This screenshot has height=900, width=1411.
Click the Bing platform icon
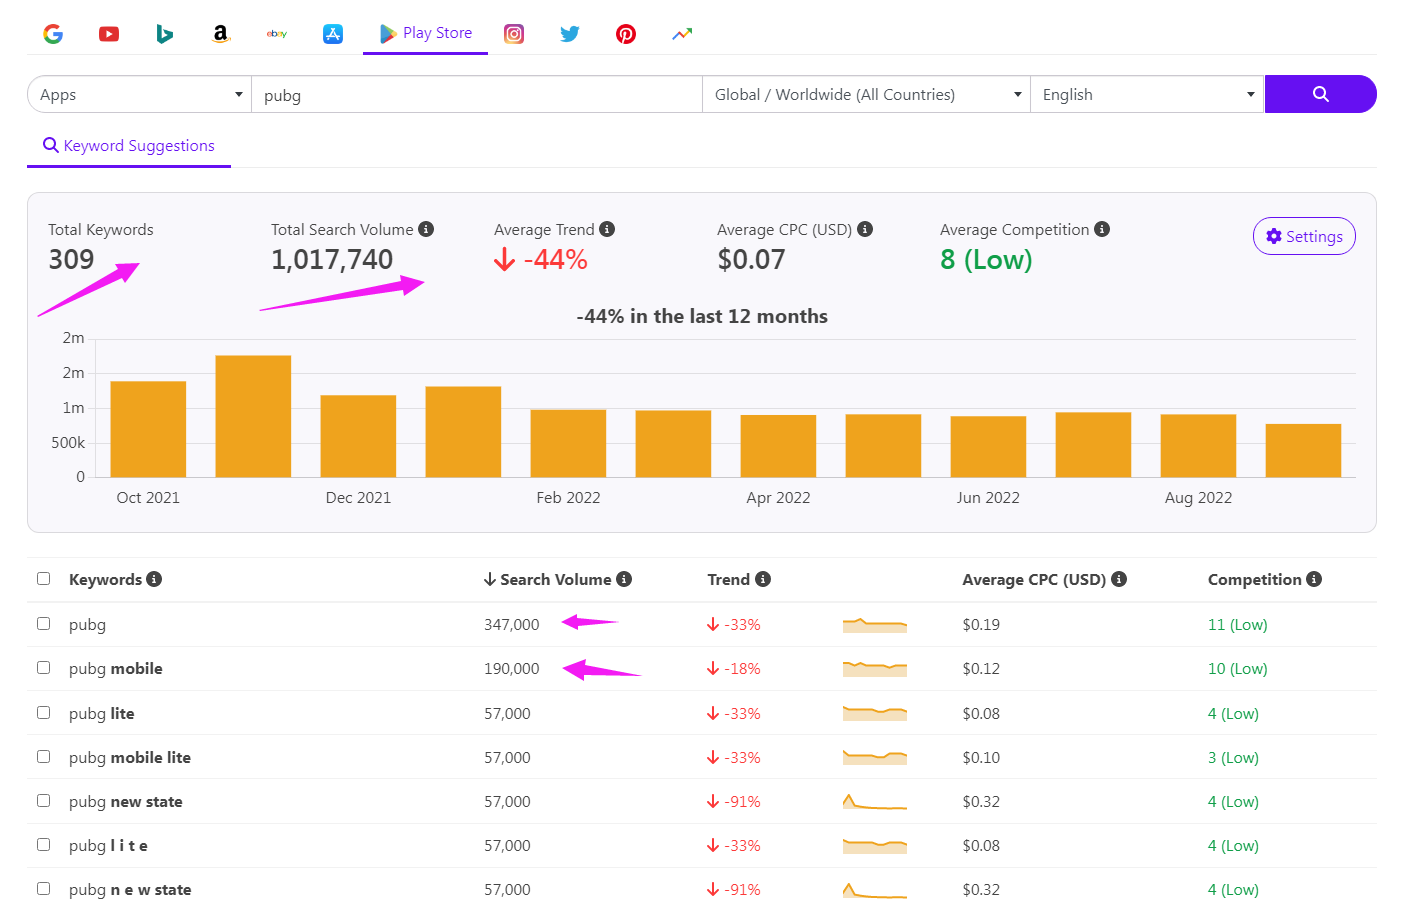pyautogui.click(x=165, y=33)
